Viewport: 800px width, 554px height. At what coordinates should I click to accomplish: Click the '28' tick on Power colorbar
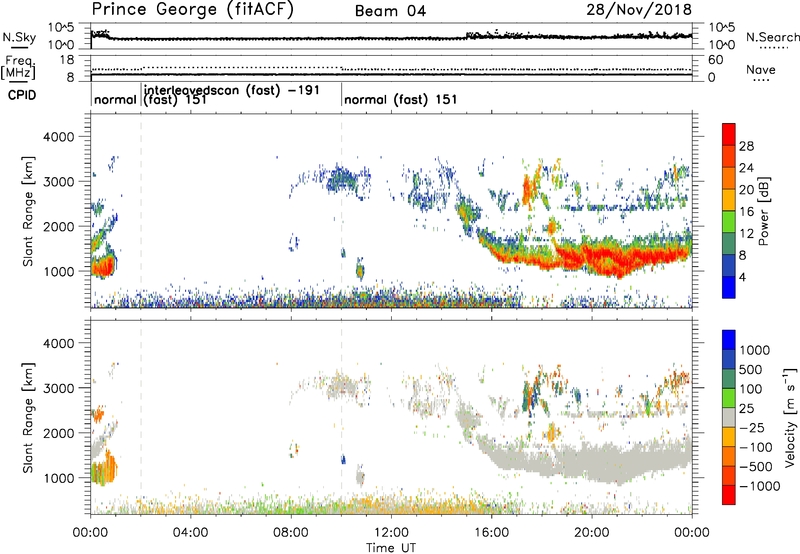pyautogui.click(x=746, y=146)
